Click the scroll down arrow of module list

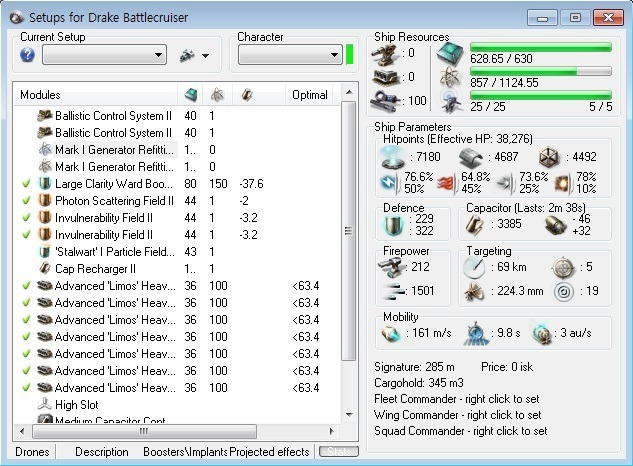(349, 415)
